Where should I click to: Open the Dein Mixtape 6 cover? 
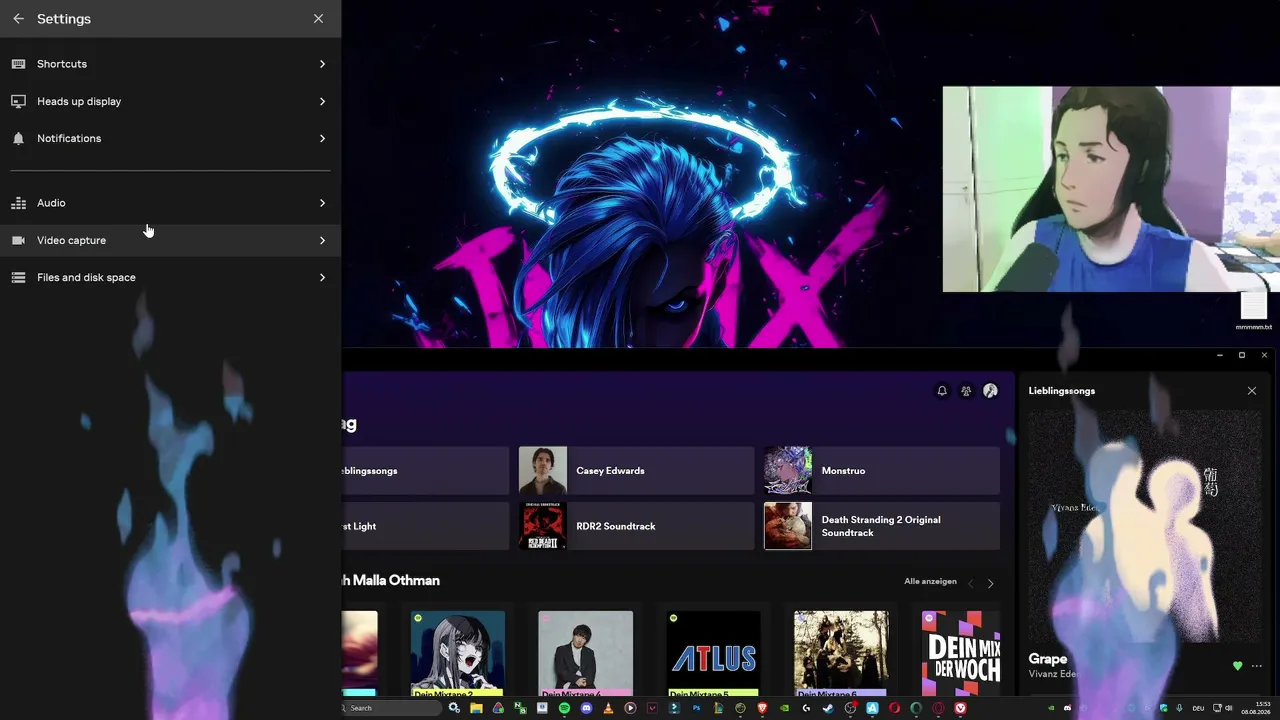[841, 654]
